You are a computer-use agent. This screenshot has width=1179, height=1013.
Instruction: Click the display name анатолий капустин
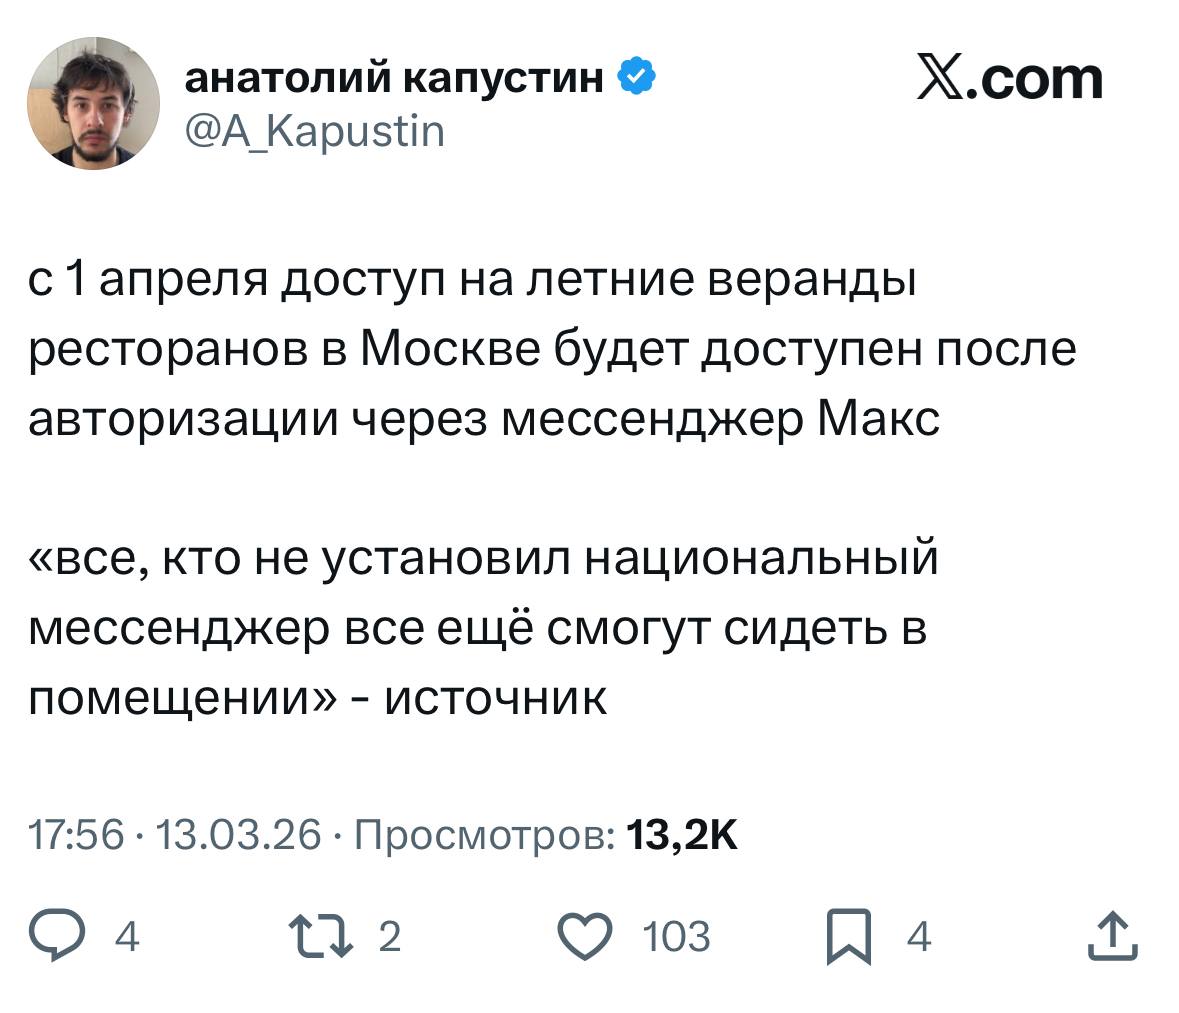[x=395, y=77]
